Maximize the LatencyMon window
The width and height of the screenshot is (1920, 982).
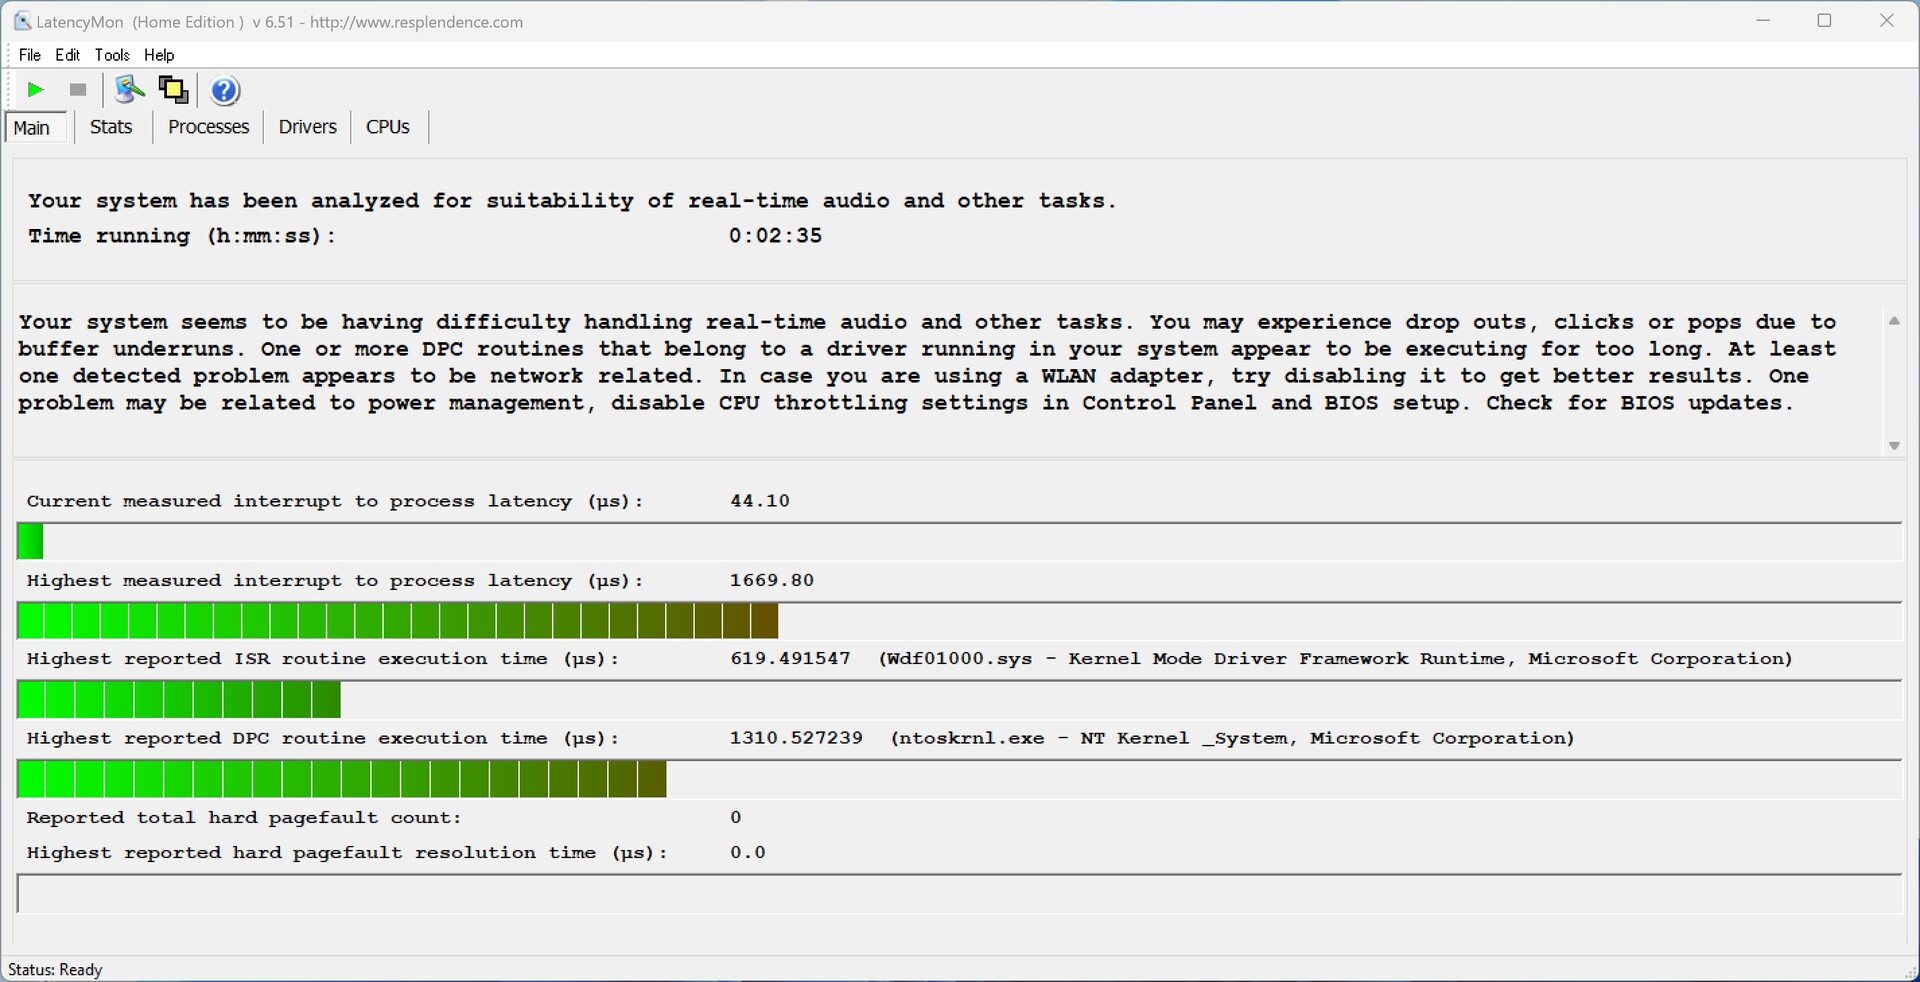[x=1825, y=21]
